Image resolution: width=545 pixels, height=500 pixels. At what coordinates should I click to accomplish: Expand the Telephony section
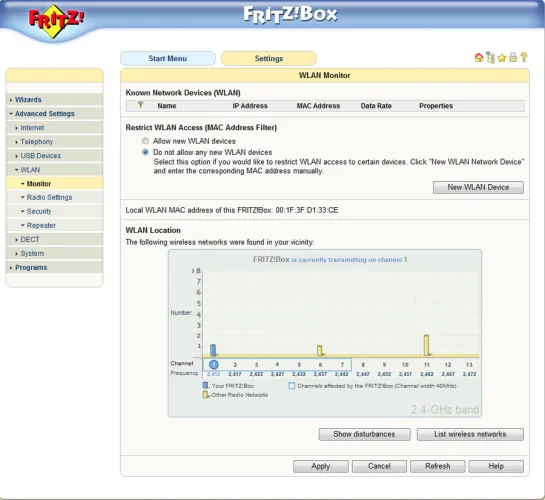(x=54, y=142)
